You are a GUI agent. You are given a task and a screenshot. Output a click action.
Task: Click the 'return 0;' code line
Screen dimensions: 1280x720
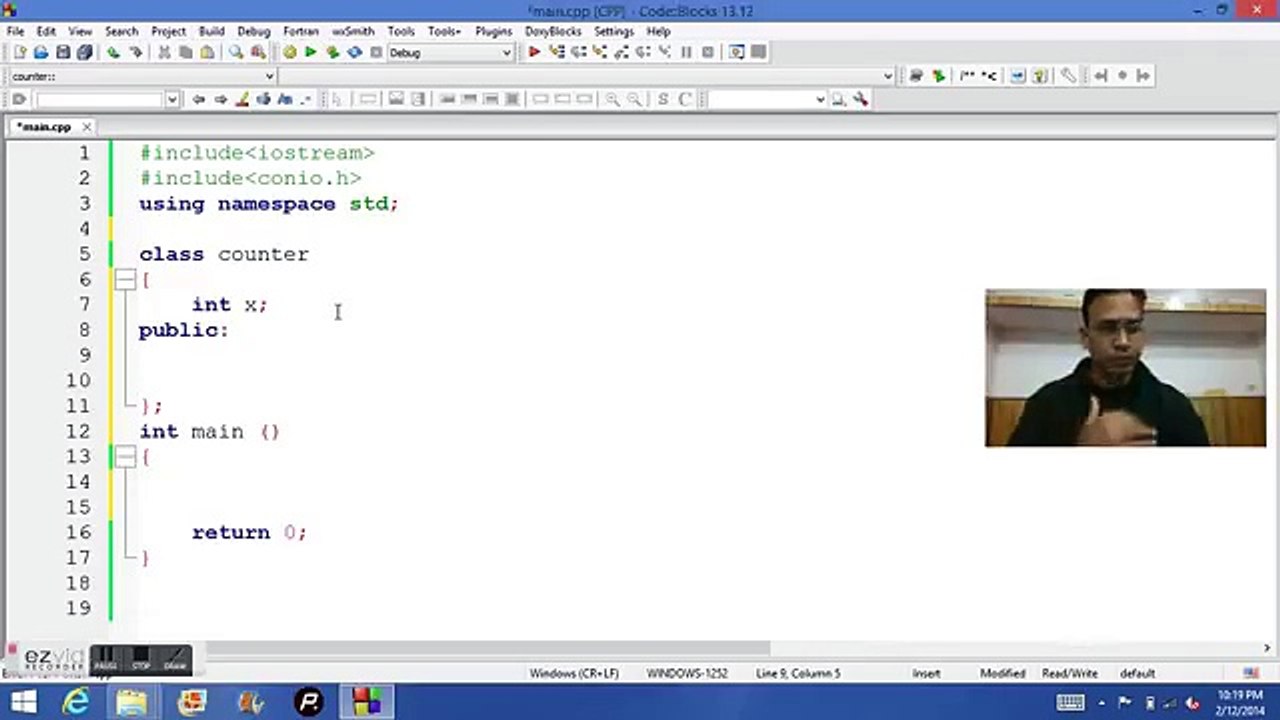point(249,532)
